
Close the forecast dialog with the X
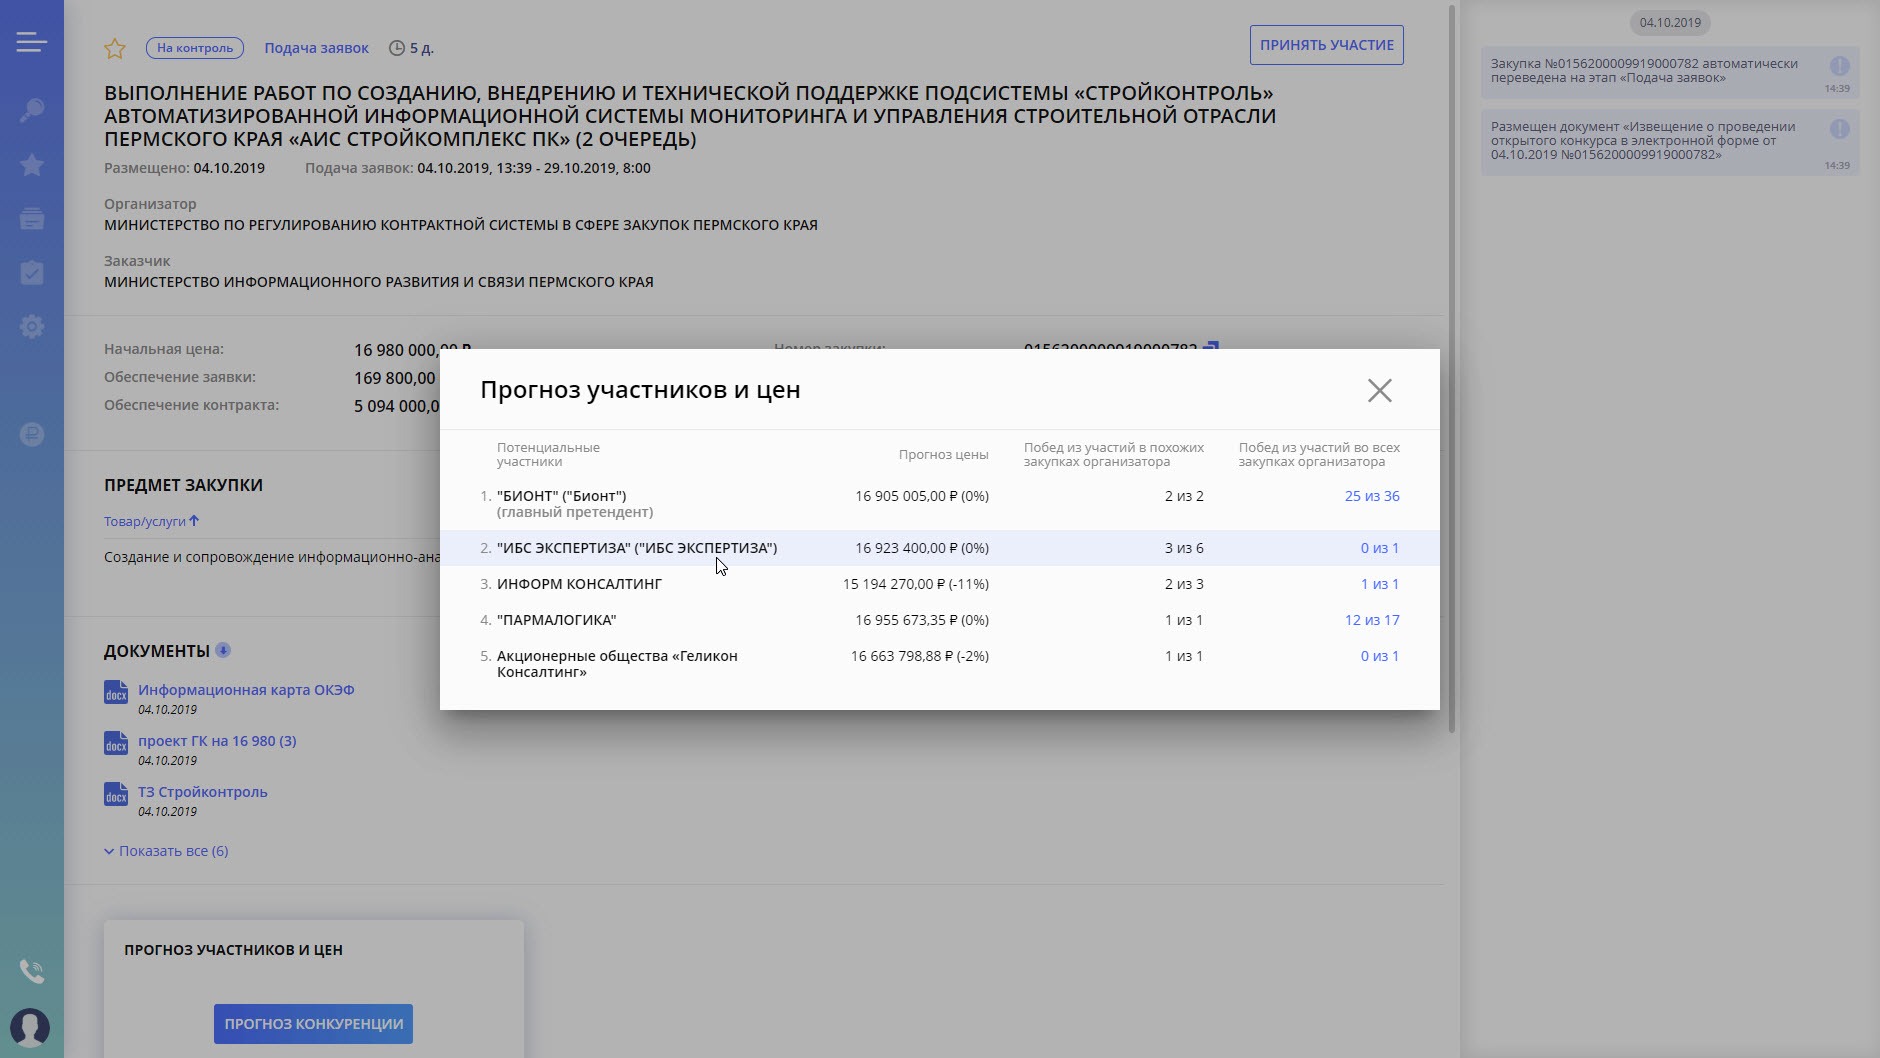(x=1380, y=390)
